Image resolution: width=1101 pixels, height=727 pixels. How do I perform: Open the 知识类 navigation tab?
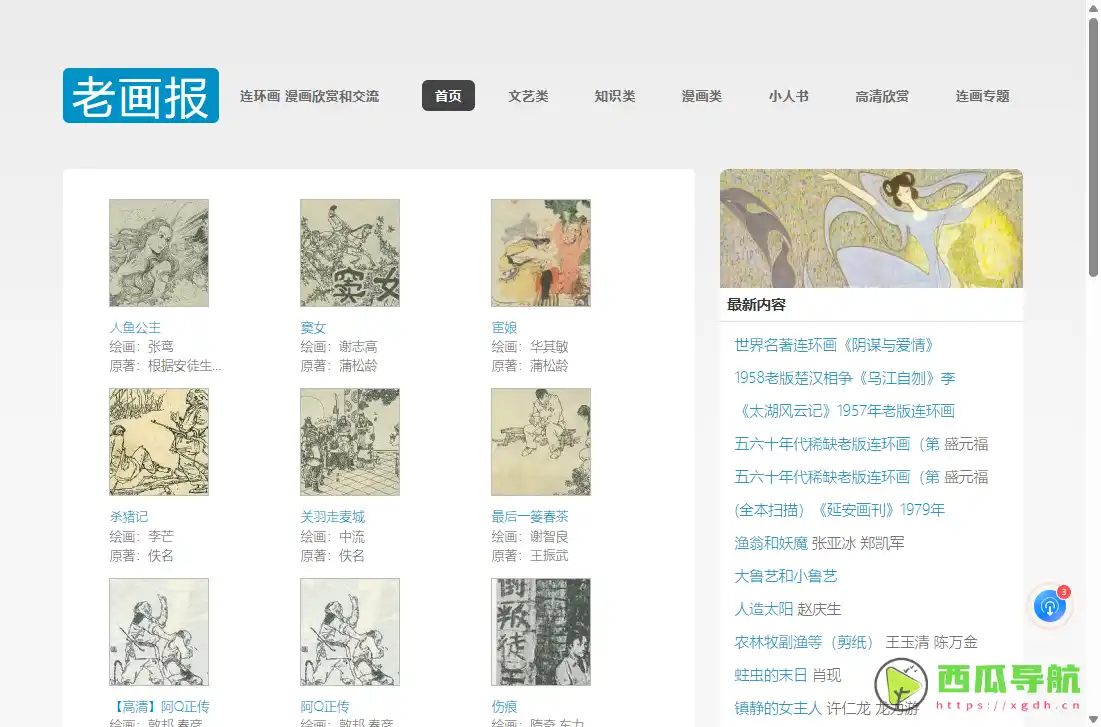(x=614, y=96)
